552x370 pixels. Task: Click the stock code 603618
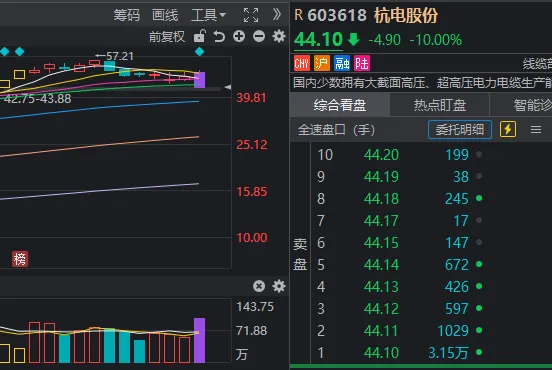337,15
